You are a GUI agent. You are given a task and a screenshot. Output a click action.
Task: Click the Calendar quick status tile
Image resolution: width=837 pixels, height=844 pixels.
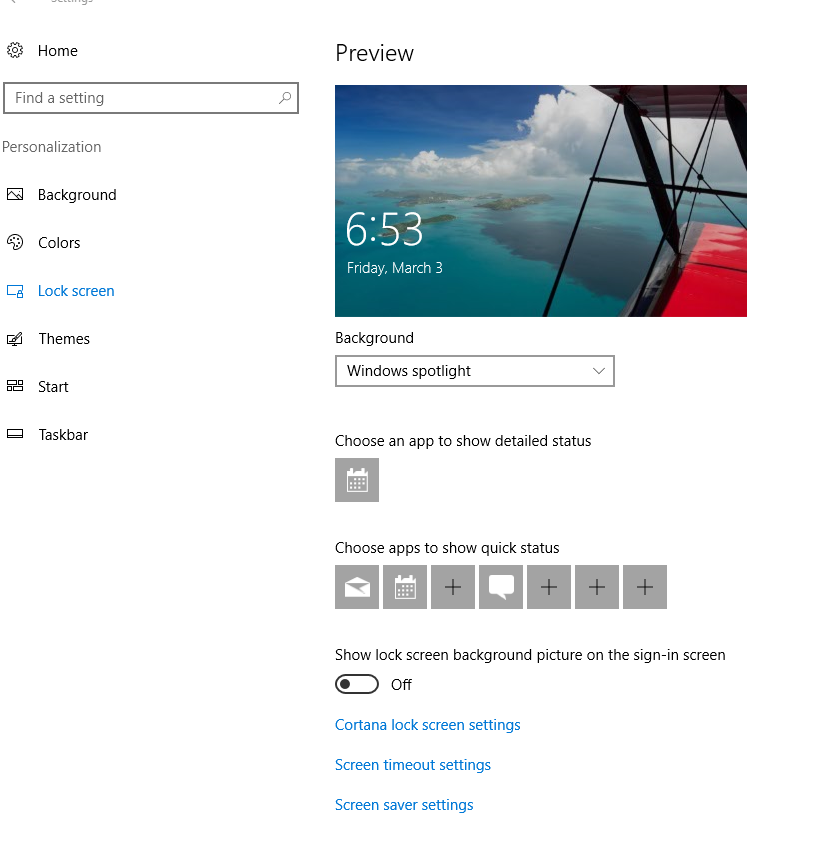point(405,587)
